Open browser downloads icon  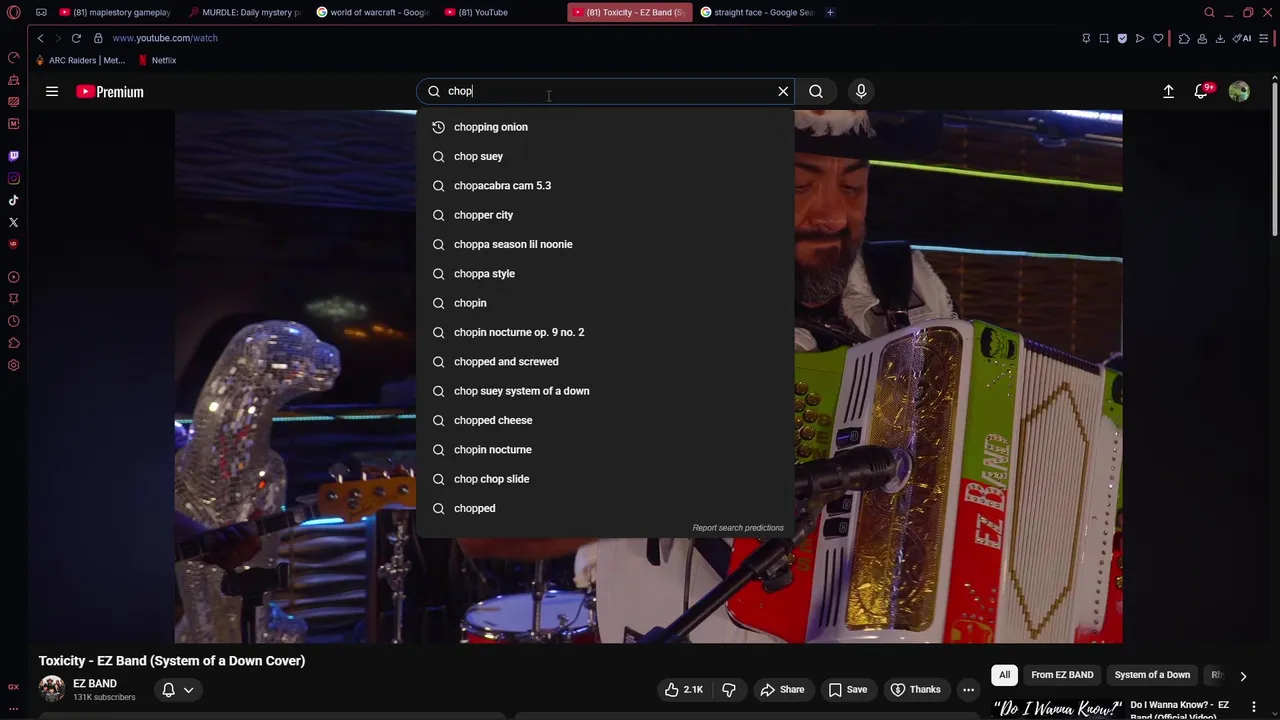click(x=1221, y=38)
